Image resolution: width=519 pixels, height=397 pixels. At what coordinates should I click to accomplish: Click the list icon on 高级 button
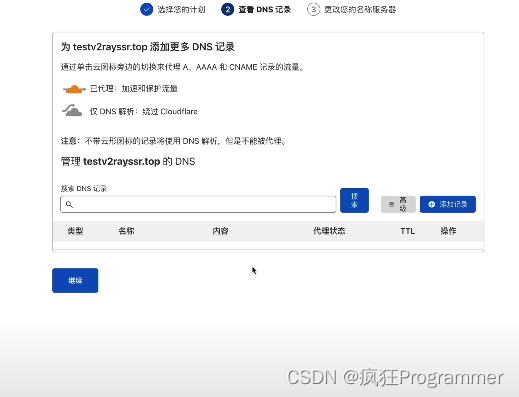[x=391, y=204]
